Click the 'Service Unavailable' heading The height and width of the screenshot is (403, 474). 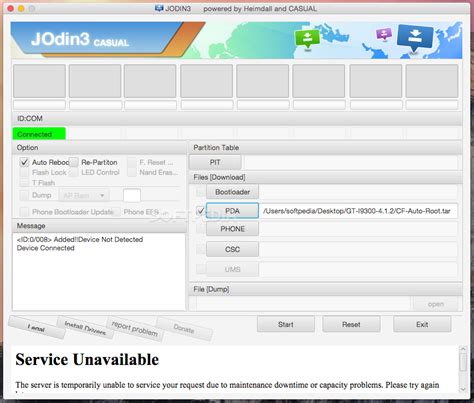87,360
